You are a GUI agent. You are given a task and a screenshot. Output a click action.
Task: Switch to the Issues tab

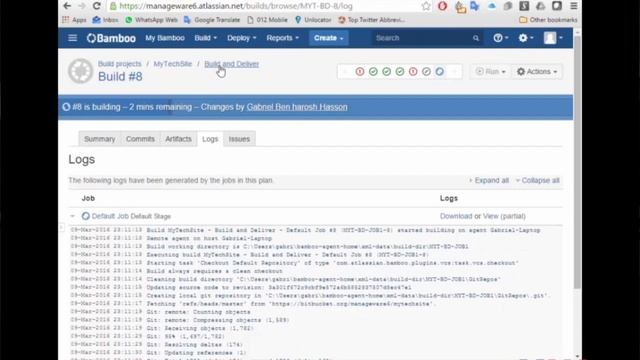pyautogui.click(x=239, y=139)
